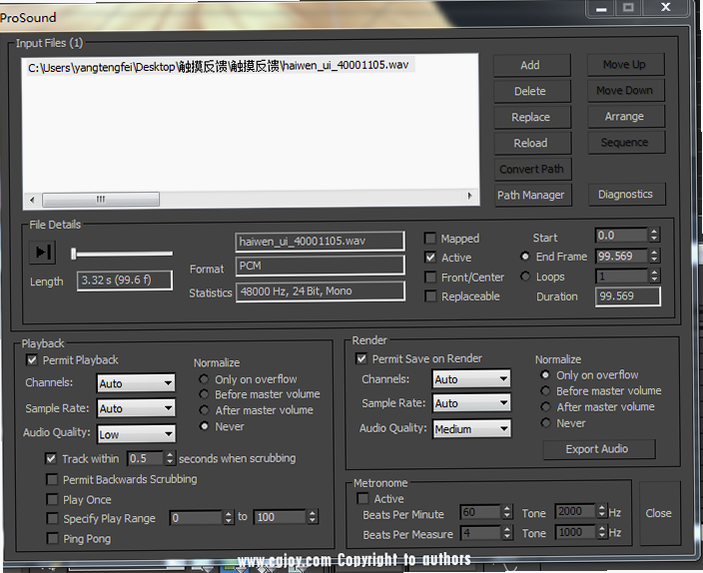Click the Start field spinner arrows
The height and width of the screenshot is (573, 703).
click(x=654, y=235)
